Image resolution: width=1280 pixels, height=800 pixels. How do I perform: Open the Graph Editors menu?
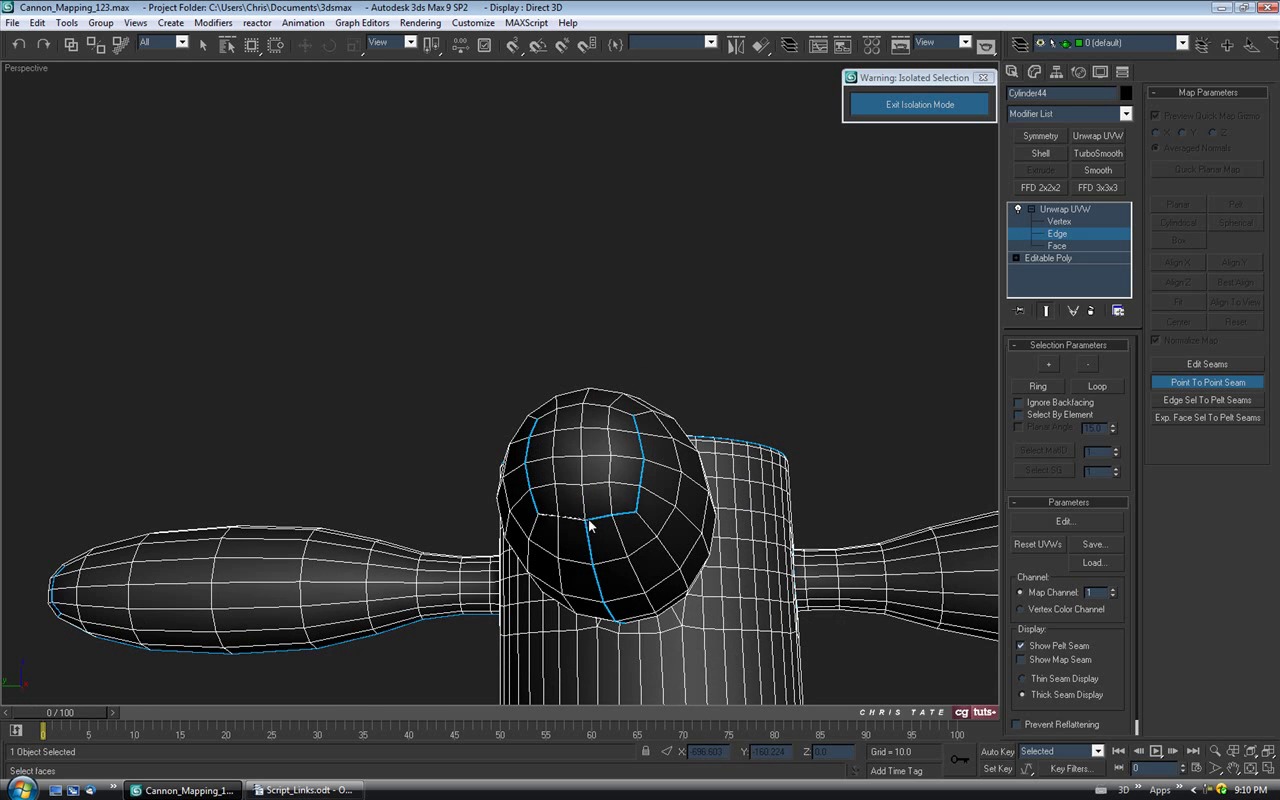click(x=362, y=23)
